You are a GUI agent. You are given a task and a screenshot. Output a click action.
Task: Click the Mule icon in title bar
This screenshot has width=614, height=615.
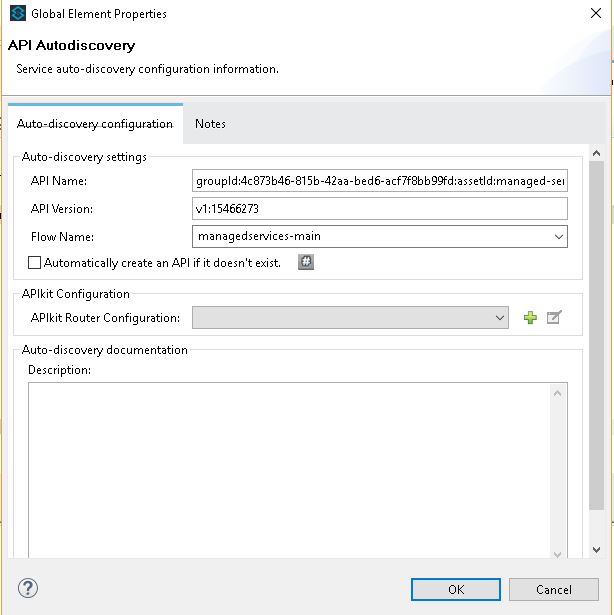coord(17,14)
